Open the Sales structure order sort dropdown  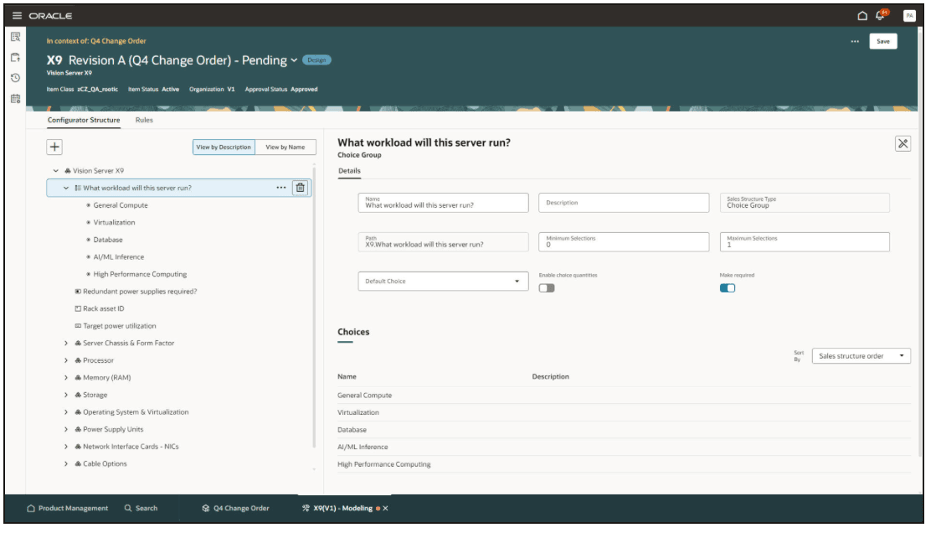861,356
